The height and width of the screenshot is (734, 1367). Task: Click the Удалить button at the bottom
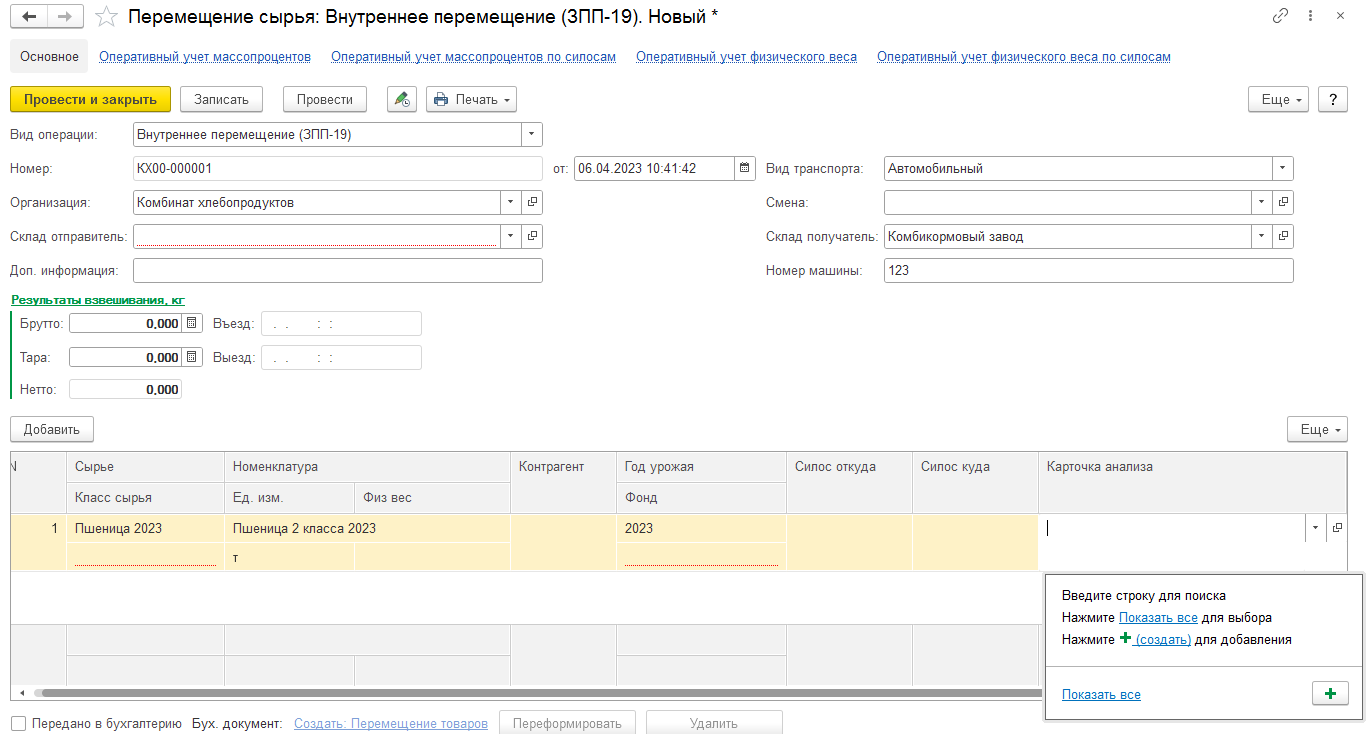tap(714, 723)
